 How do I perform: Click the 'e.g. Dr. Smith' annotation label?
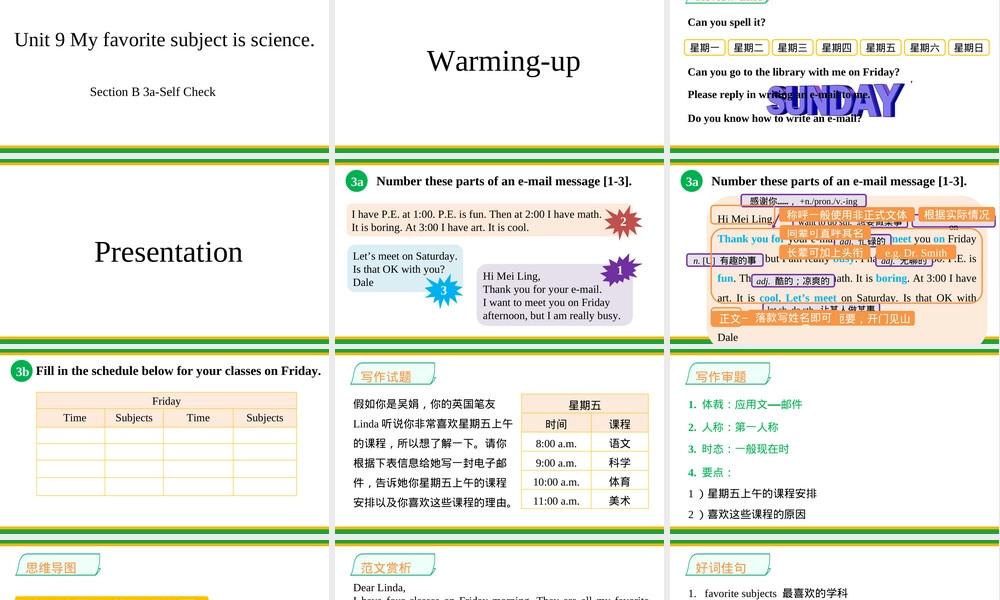point(915,252)
